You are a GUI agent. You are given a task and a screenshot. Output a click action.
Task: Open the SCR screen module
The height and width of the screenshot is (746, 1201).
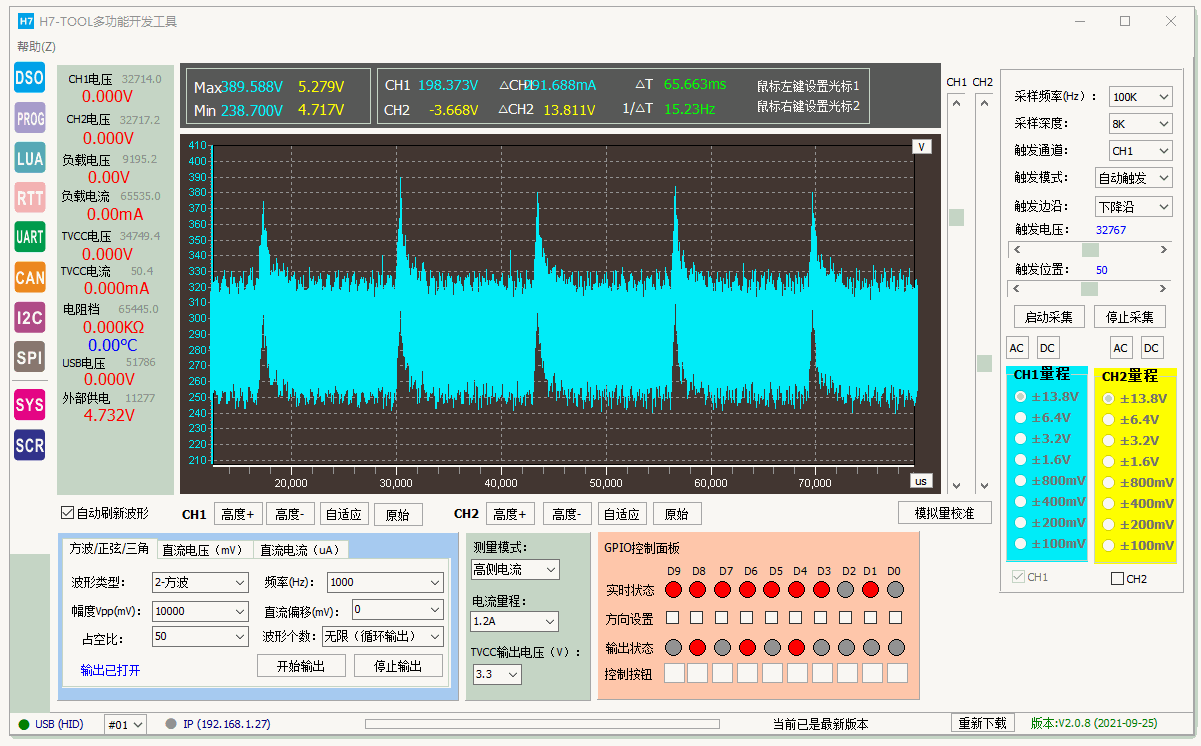coord(29,444)
